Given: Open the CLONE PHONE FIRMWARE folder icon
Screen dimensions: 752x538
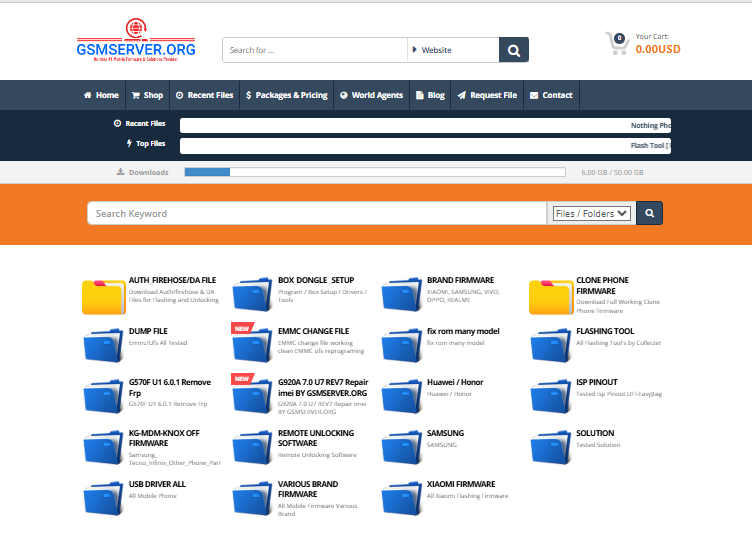Looking at the screenshot, I should (550, 295).
